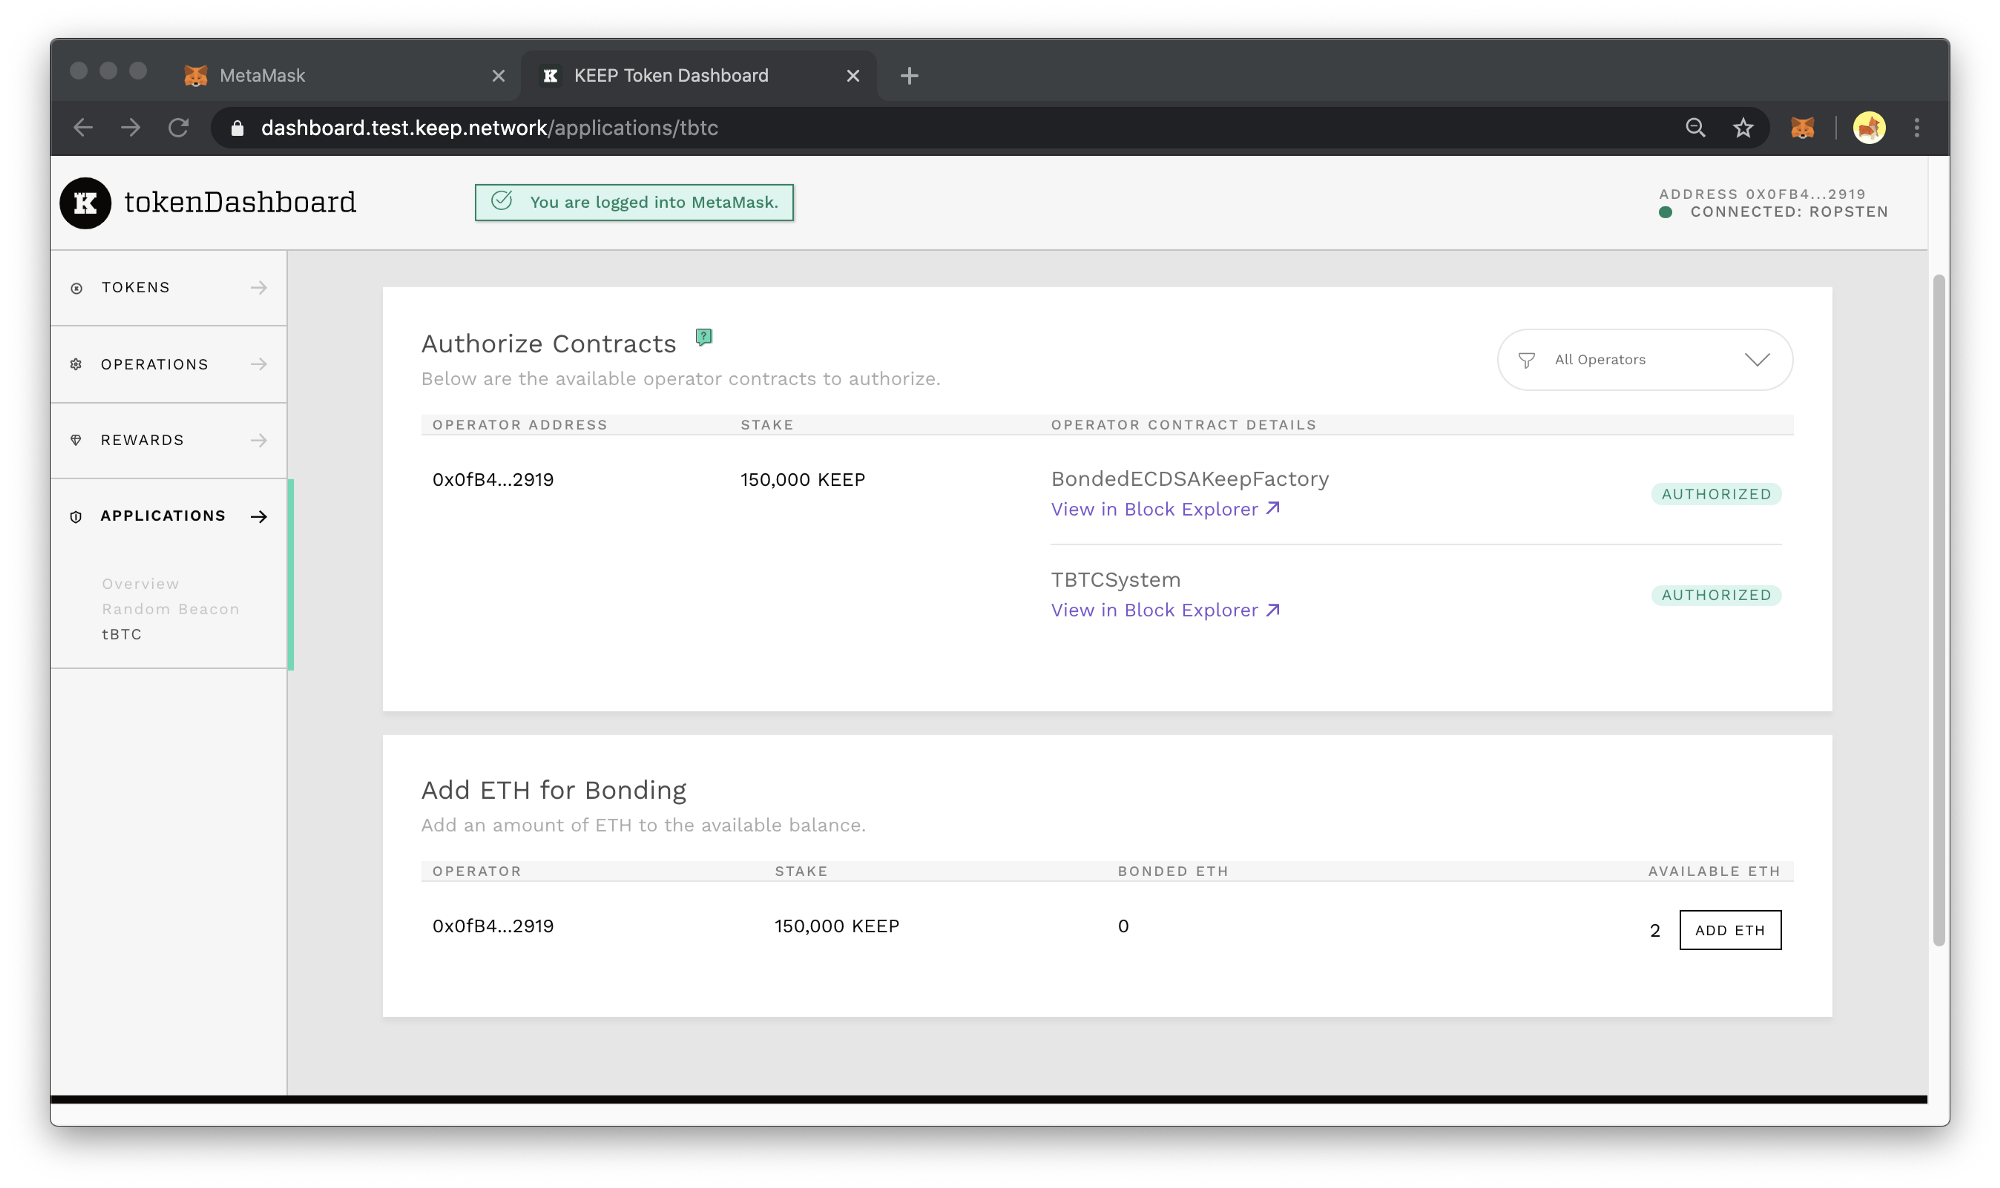Open a new browser tab
Viewport: 2000px width, 1188px height.
[x=909, y=76]
